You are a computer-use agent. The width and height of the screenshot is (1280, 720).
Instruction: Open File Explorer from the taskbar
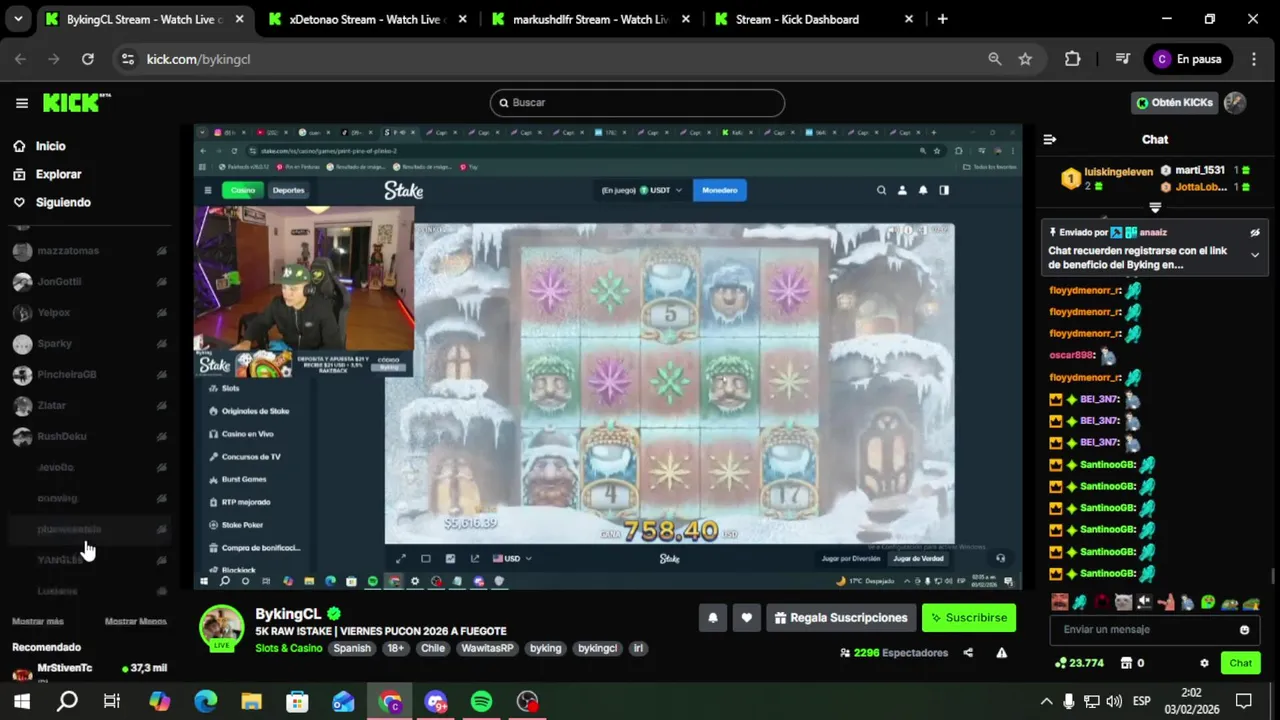point(251,702)
